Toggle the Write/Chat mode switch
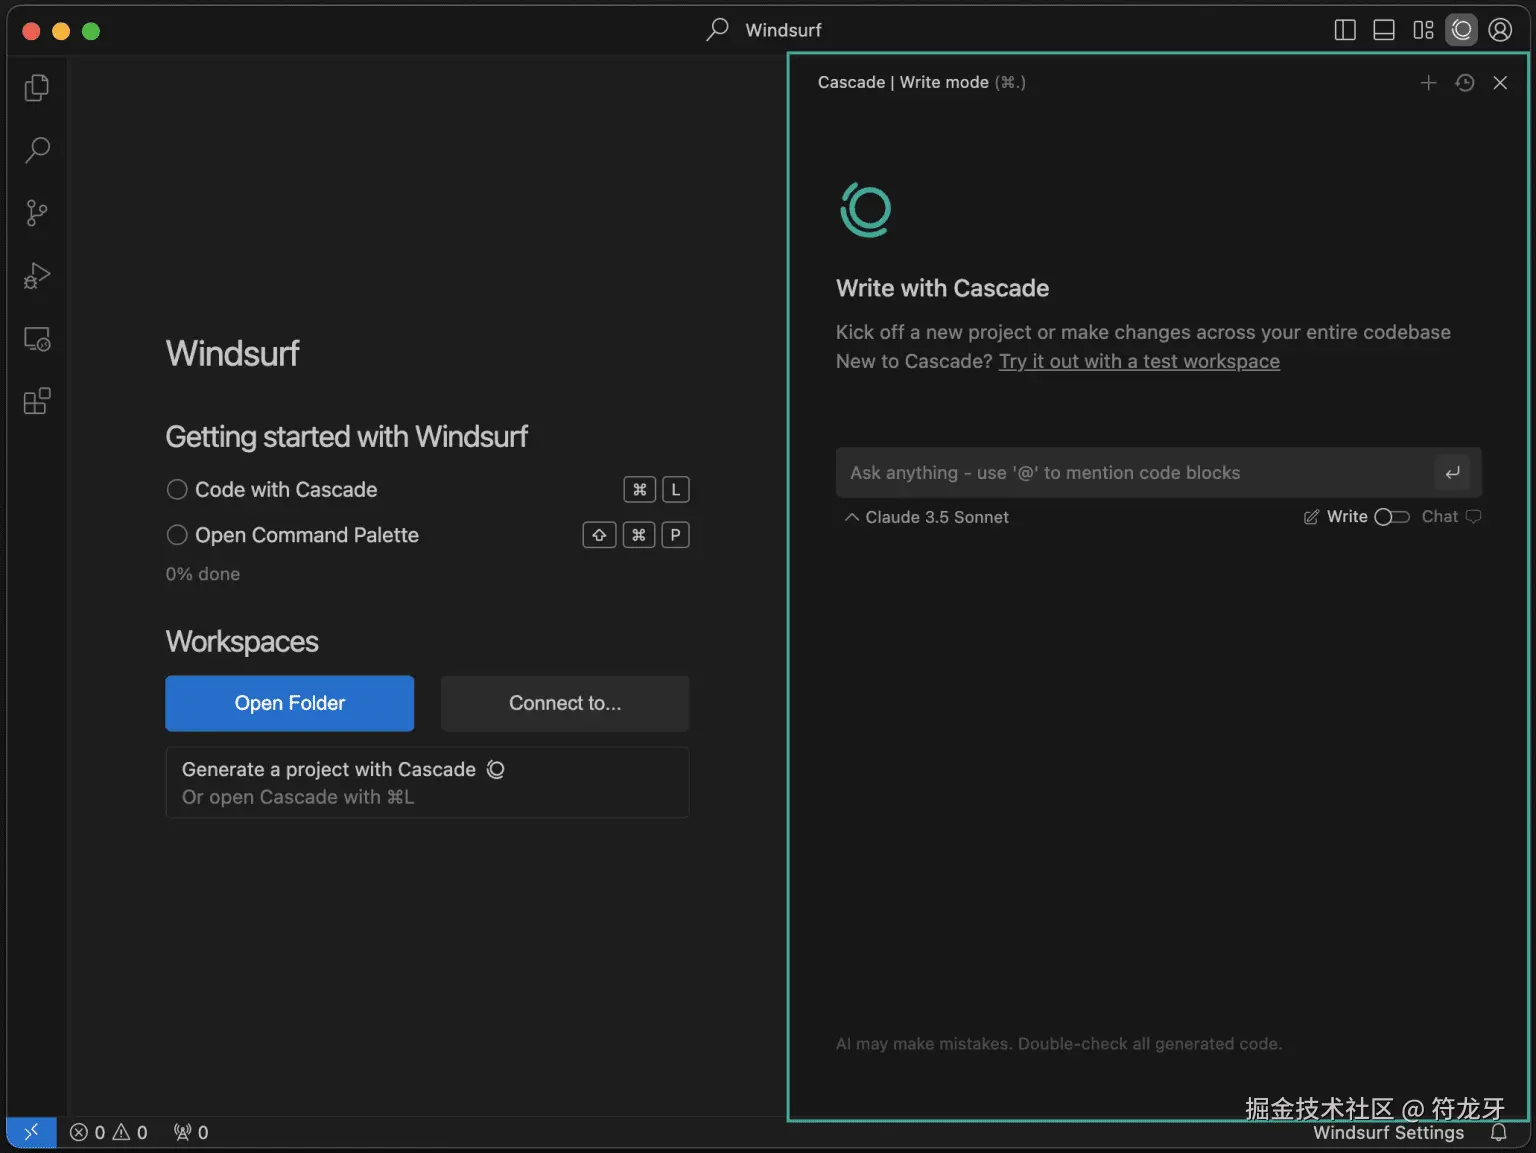The image size is (1536, 1153). coord(1391,517)
